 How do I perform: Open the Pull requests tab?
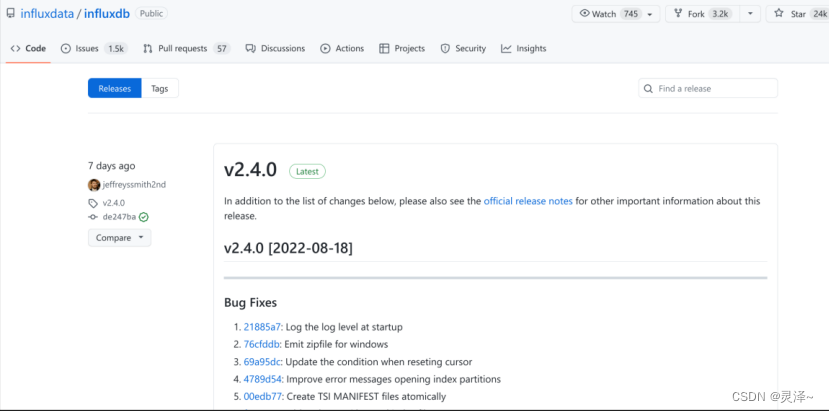click(187, 48)
